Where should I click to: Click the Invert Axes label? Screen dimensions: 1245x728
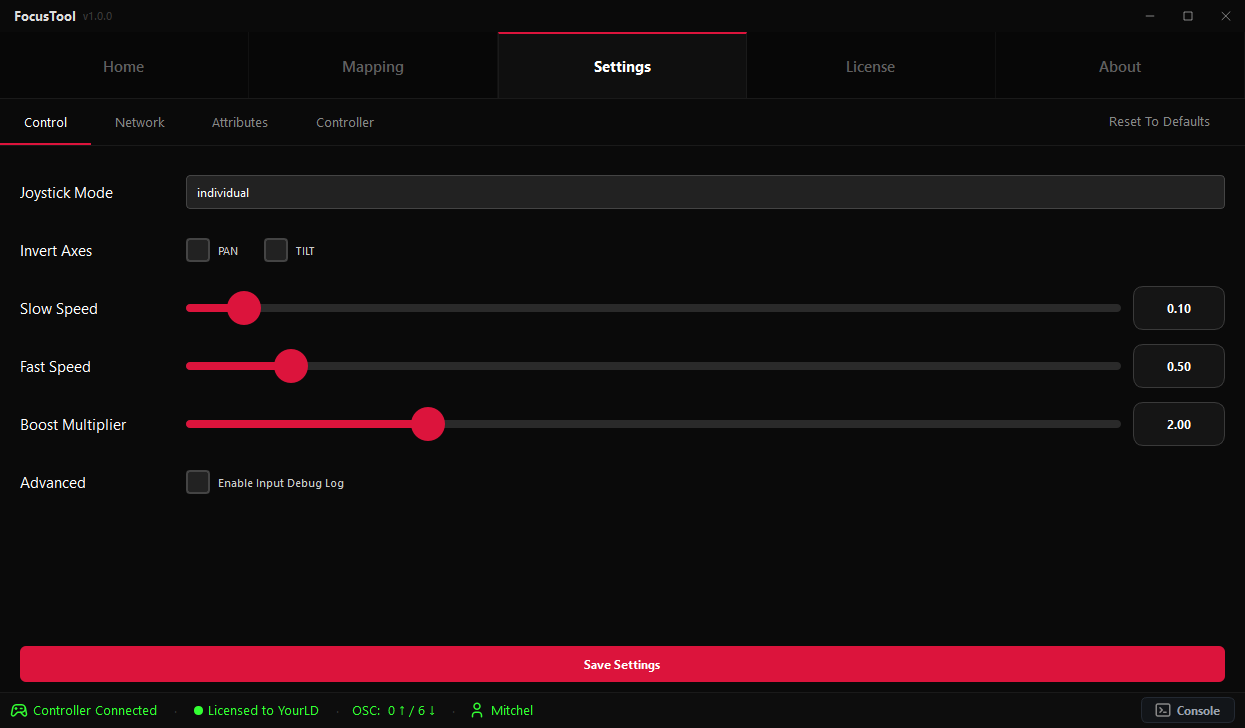[x=56, y=250]
